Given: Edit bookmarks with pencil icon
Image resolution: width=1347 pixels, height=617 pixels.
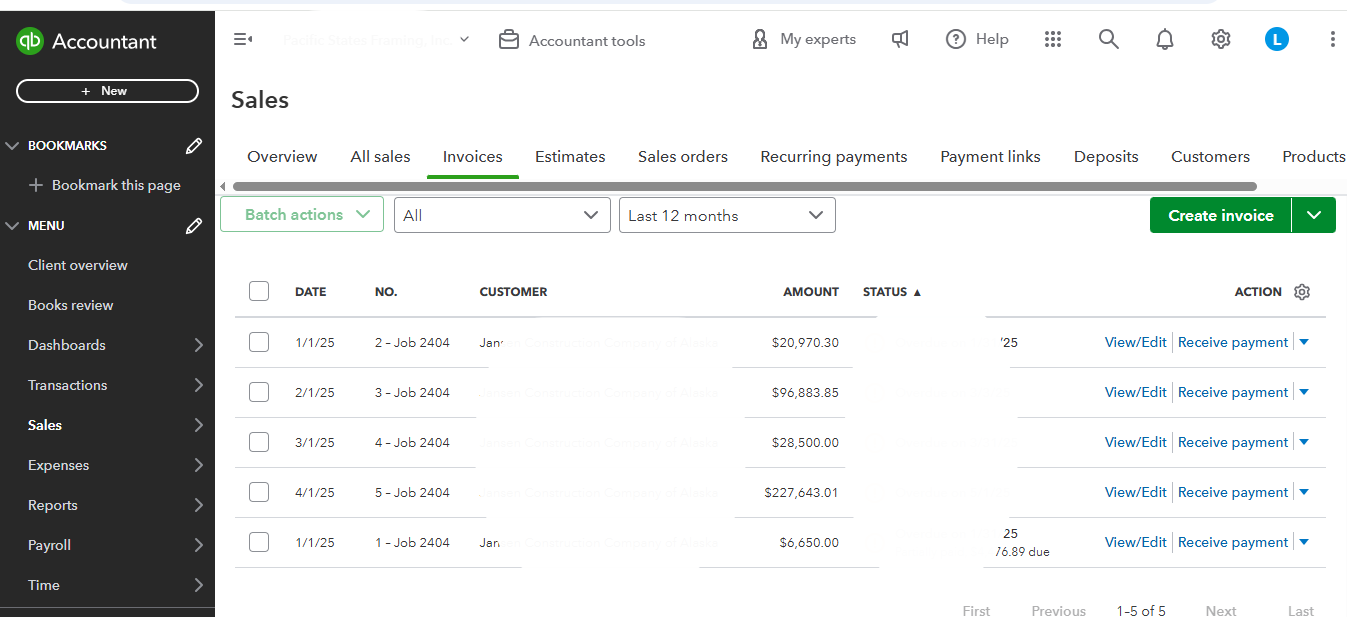Looking at the screenshot, I should 194,146.
